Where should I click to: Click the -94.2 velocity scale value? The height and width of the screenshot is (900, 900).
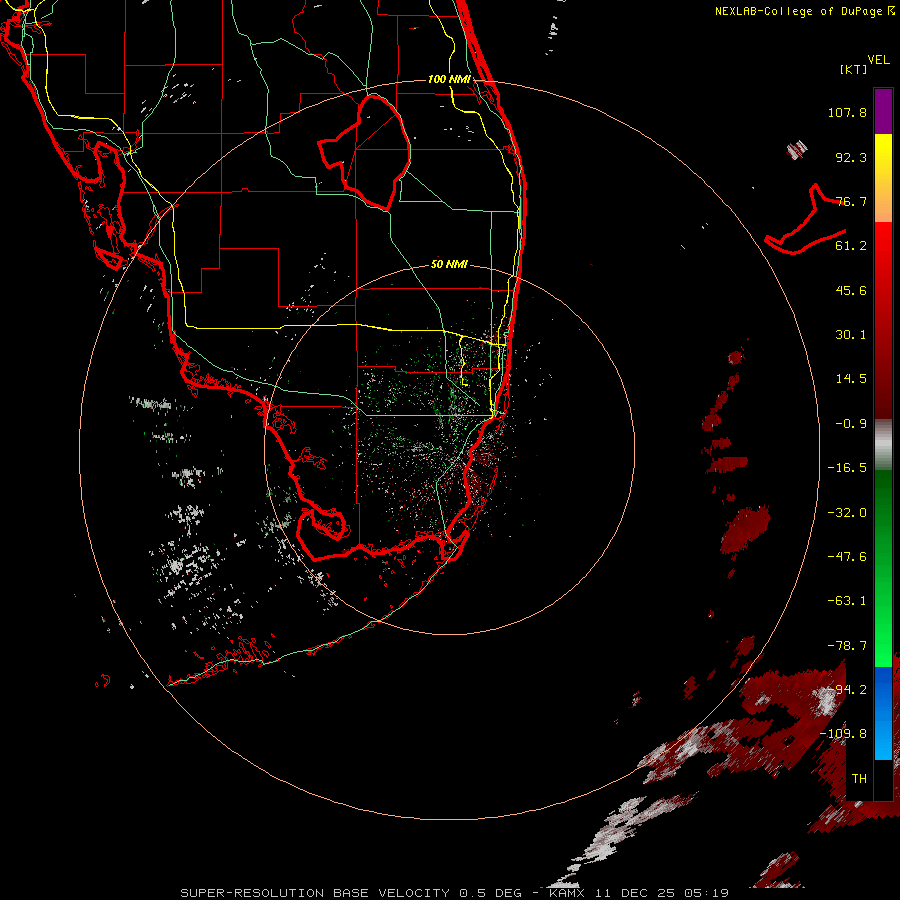coord(847,690)
